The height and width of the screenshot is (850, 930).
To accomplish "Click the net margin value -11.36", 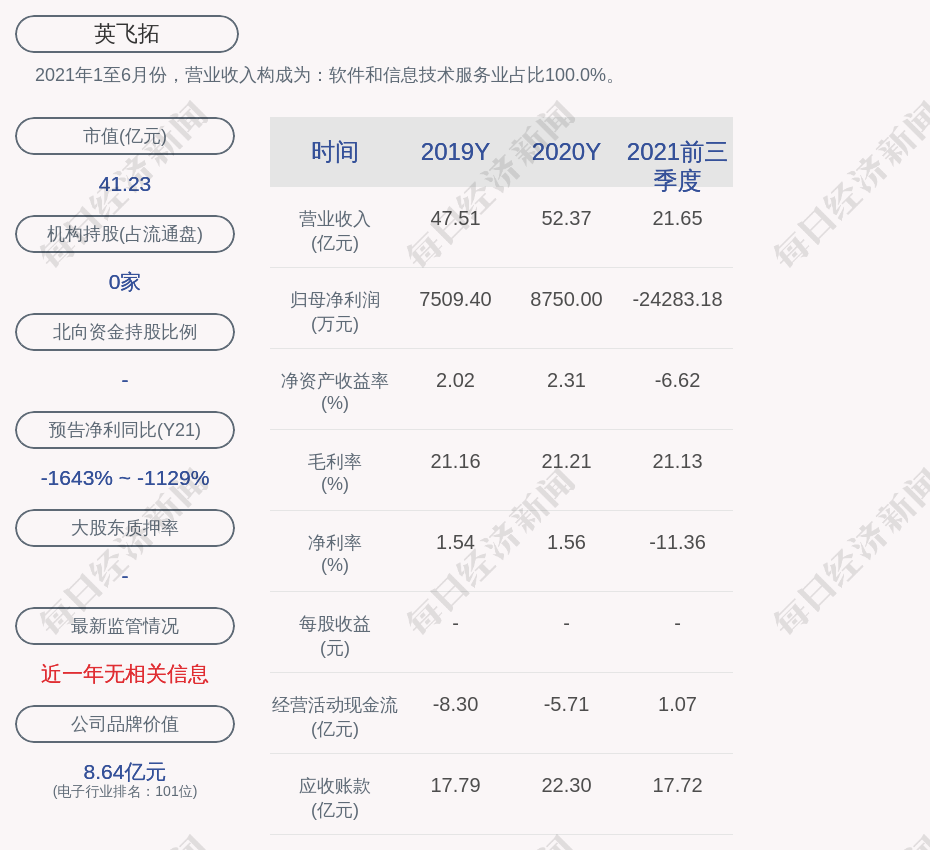I will tap(677, 542).
